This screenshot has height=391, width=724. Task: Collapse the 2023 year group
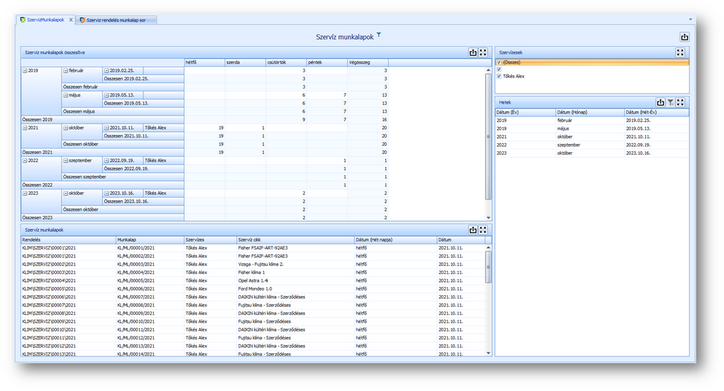[x=25, y=193]
